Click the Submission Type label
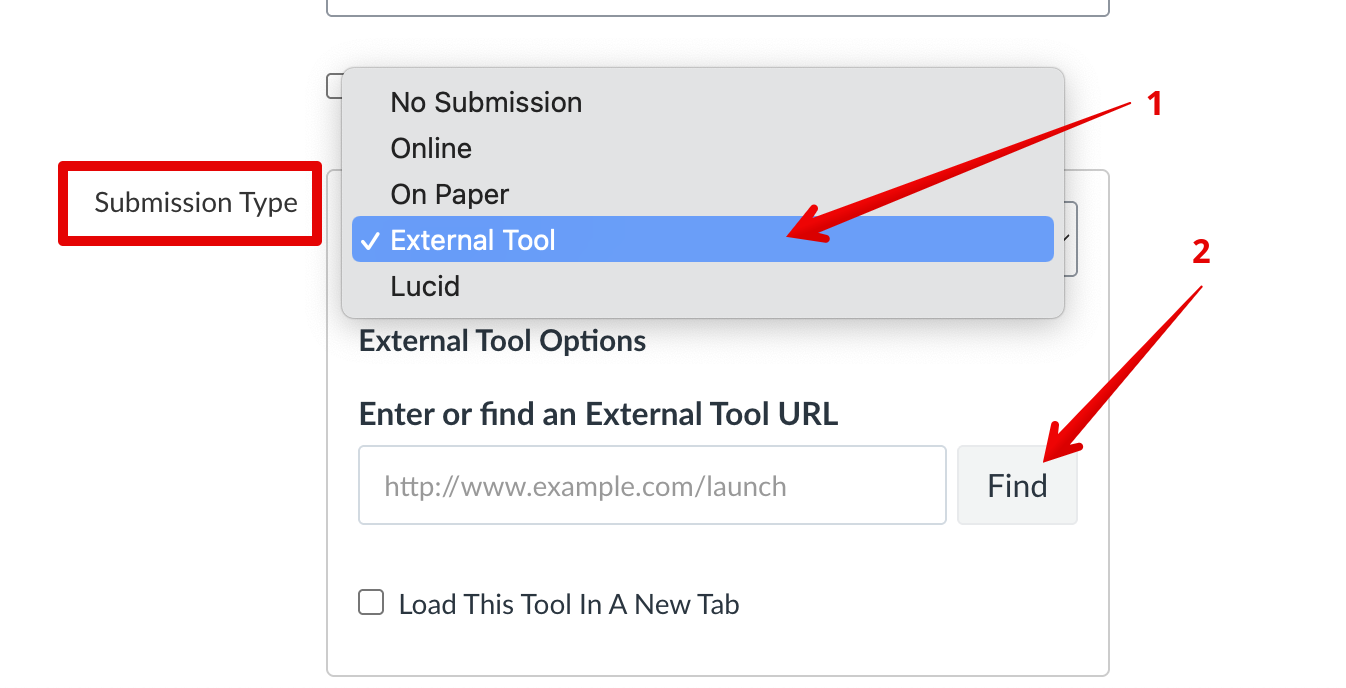Image resolution: width=1346 pixels, height=688 pixels. pos(196,203)
